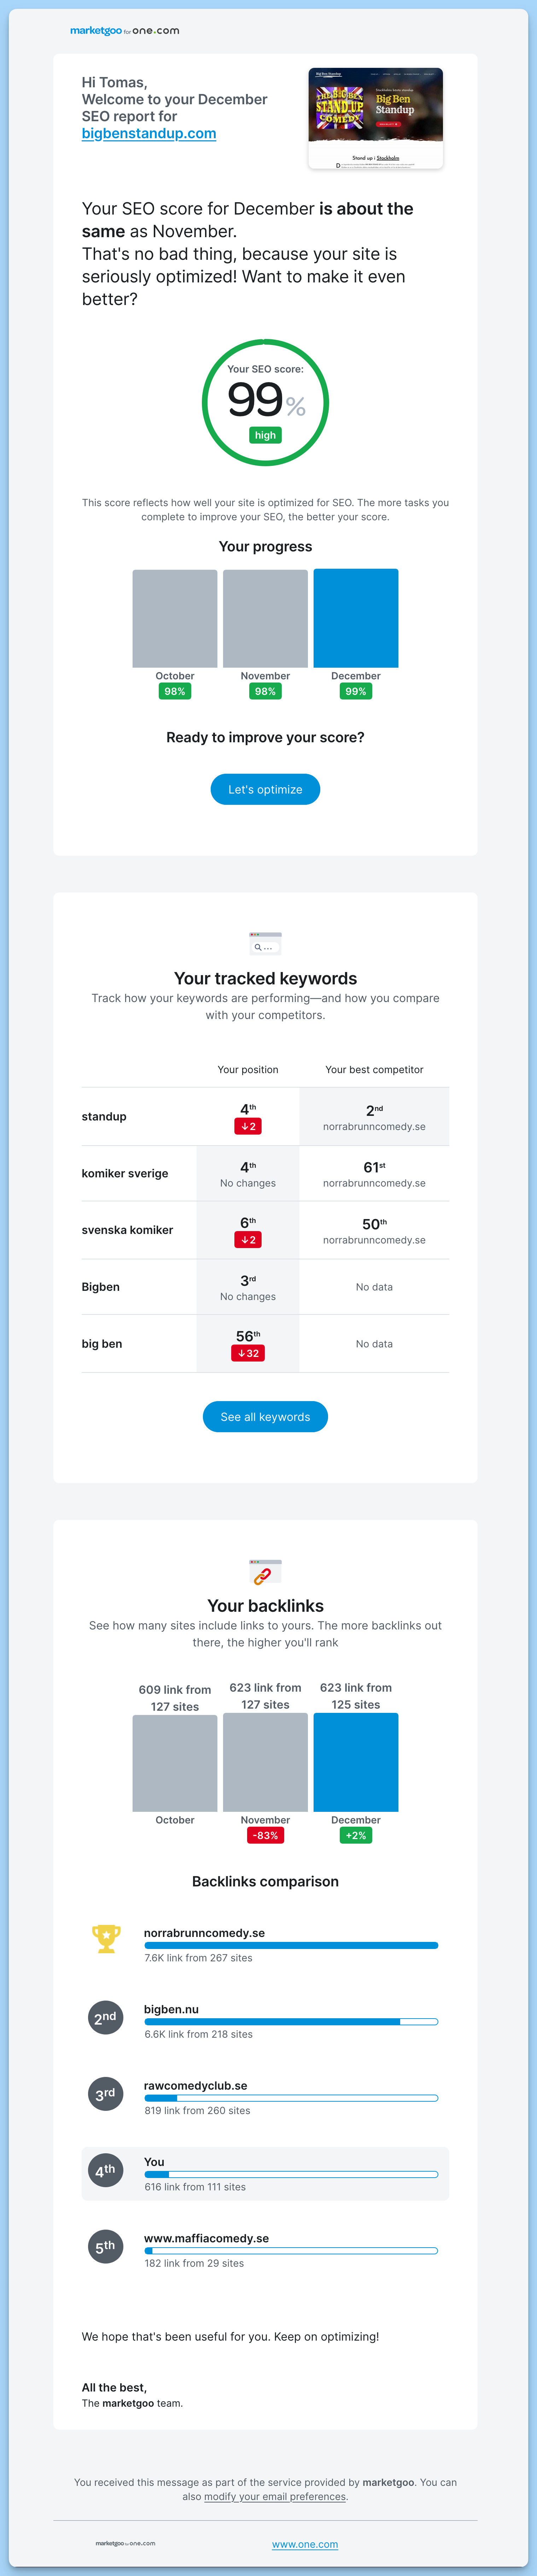
Task: Click the red down 32 position badge
Action: pos(248,1353)
